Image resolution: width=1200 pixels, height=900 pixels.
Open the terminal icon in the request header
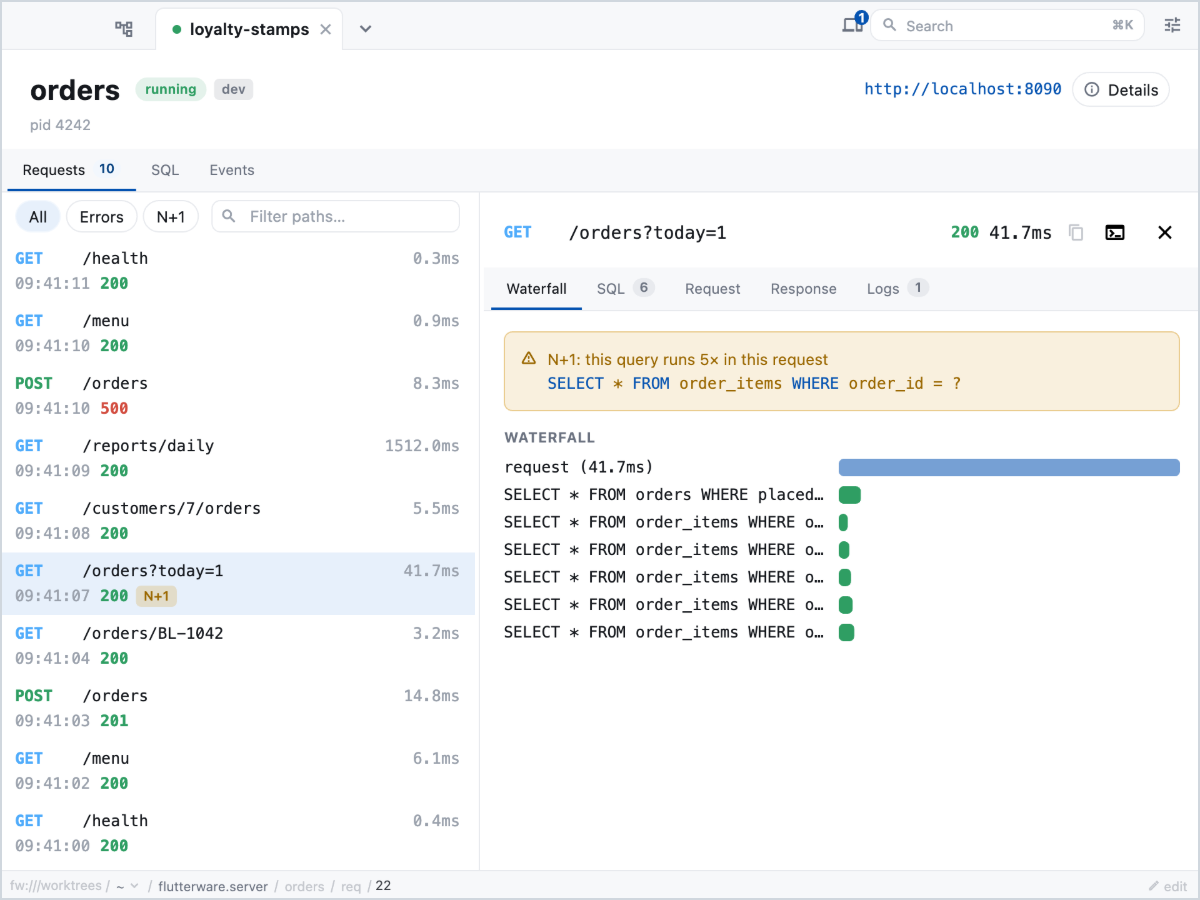tap(1115, 232)
